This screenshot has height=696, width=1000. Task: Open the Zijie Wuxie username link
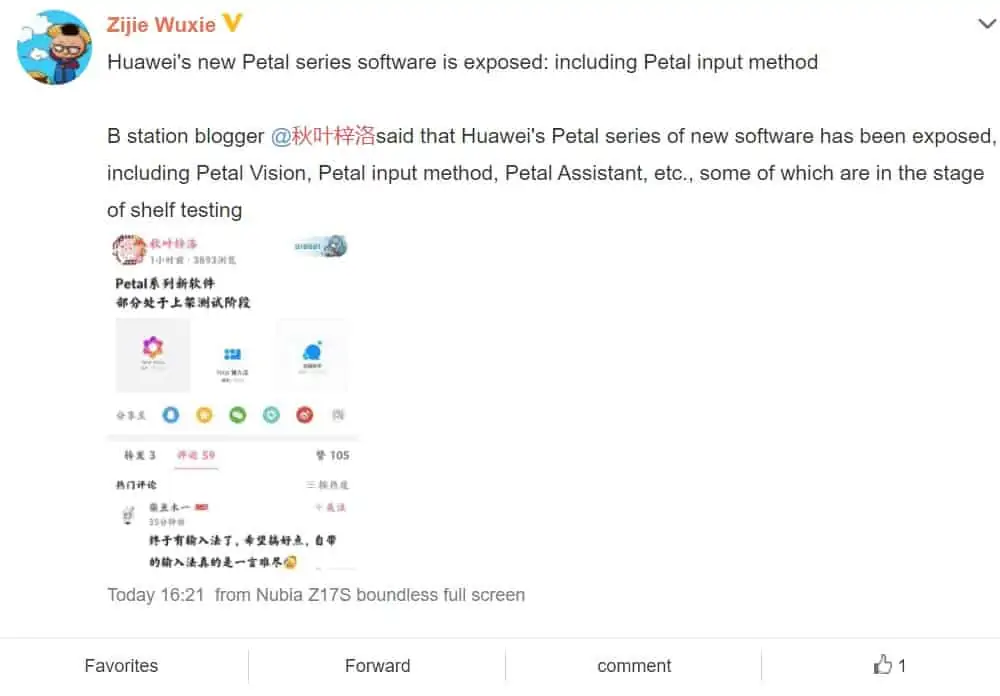tap(161, 24)
